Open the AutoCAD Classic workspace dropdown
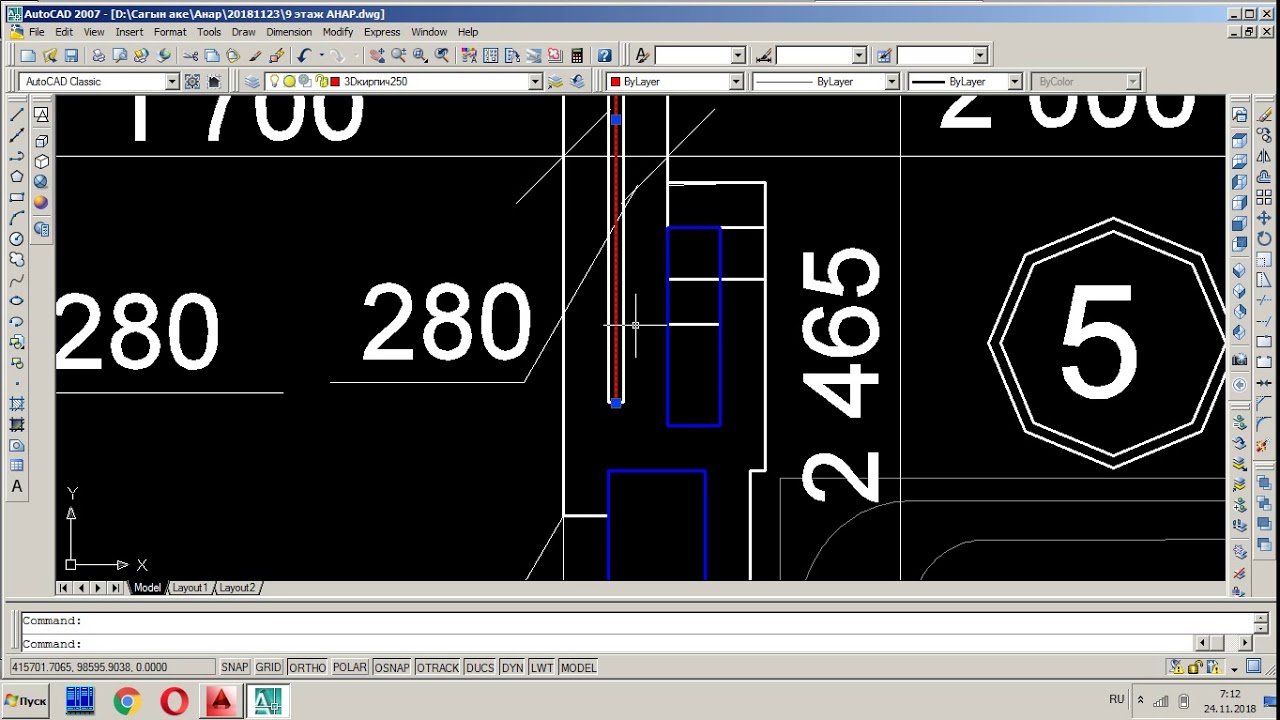 click(x=172, y=82)
